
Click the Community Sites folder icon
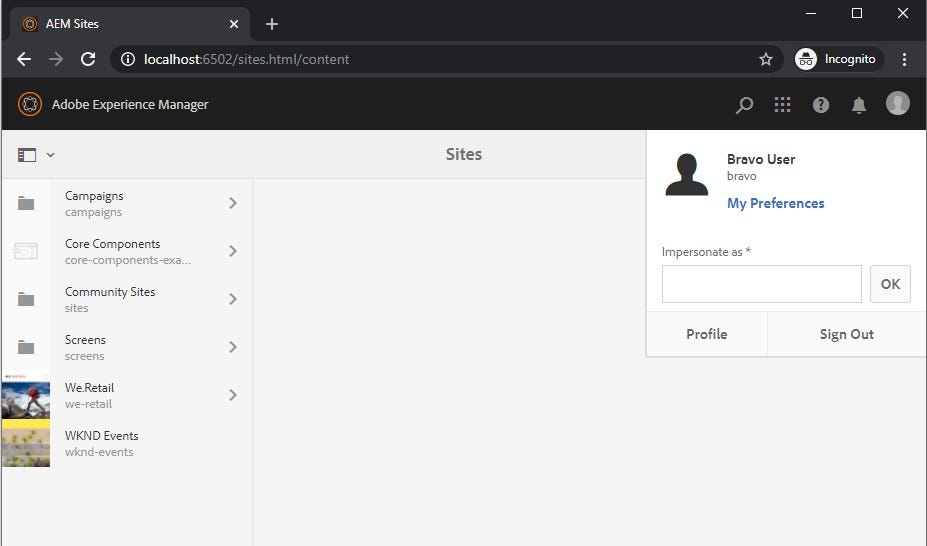(x=26, y=299)
